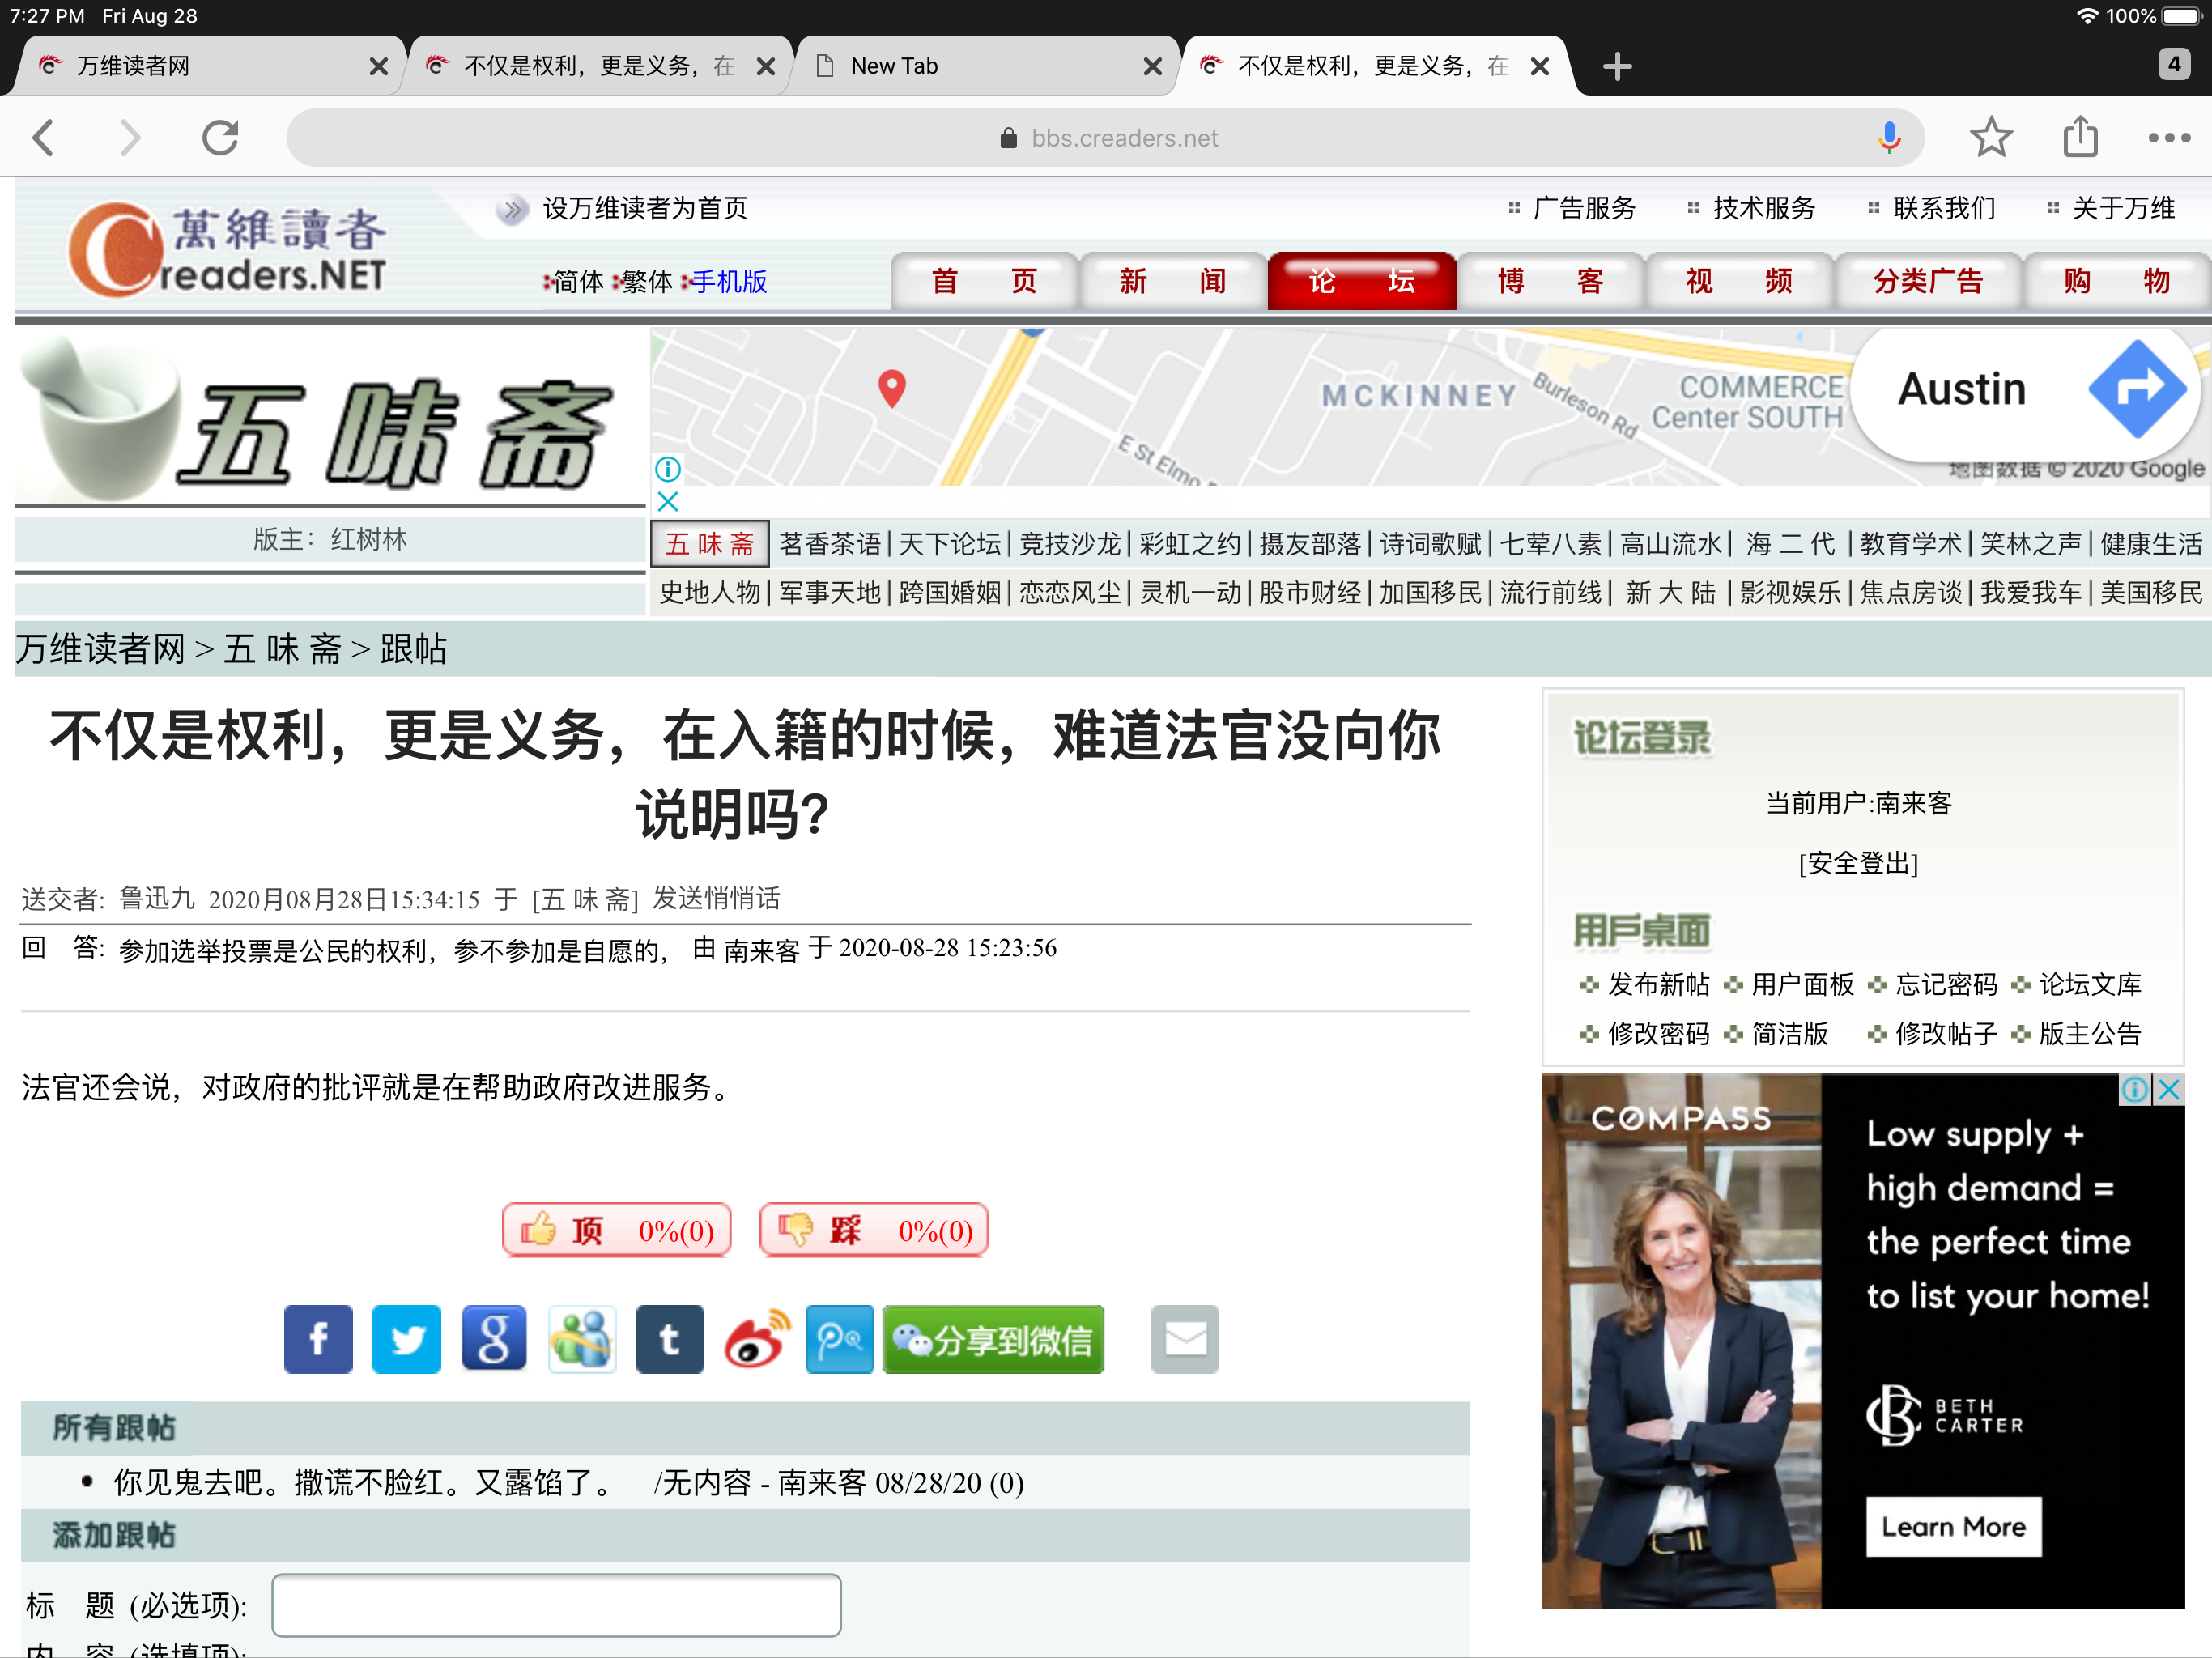Activate voice search in the address bar
The width and height of the screenshot is (2212, 1658).
(1890, 137)
